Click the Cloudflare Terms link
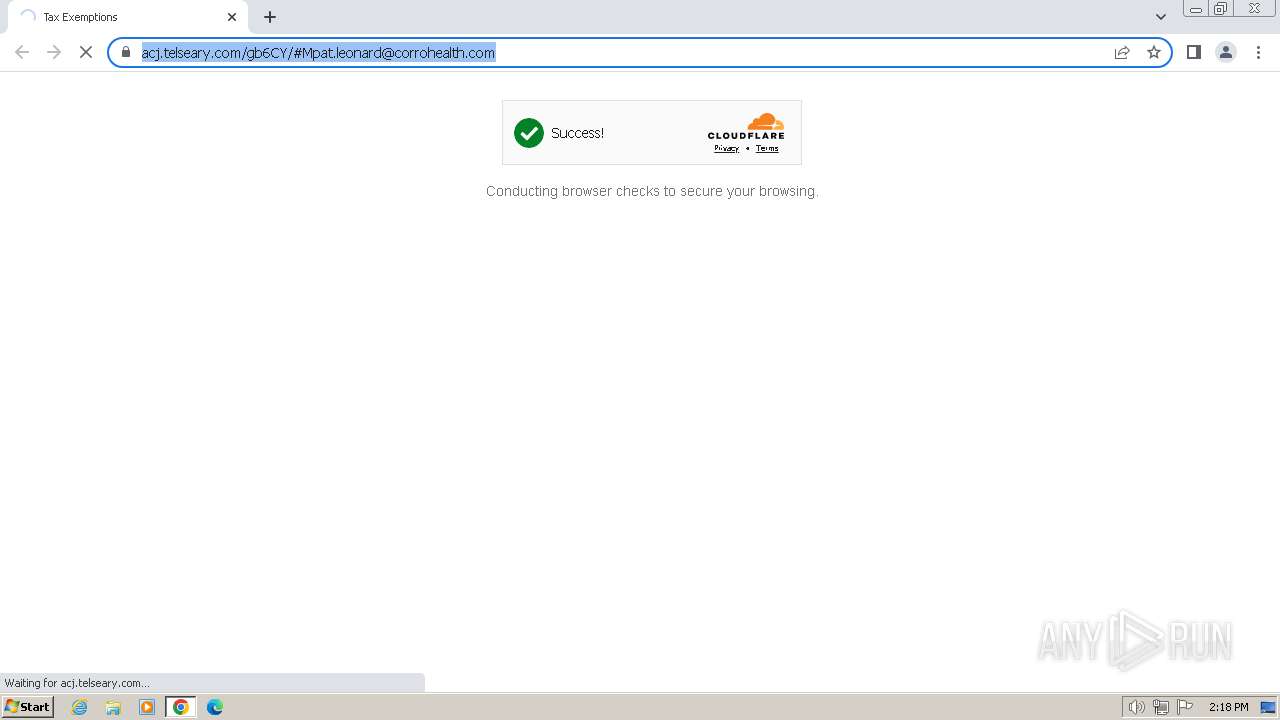 767,149
